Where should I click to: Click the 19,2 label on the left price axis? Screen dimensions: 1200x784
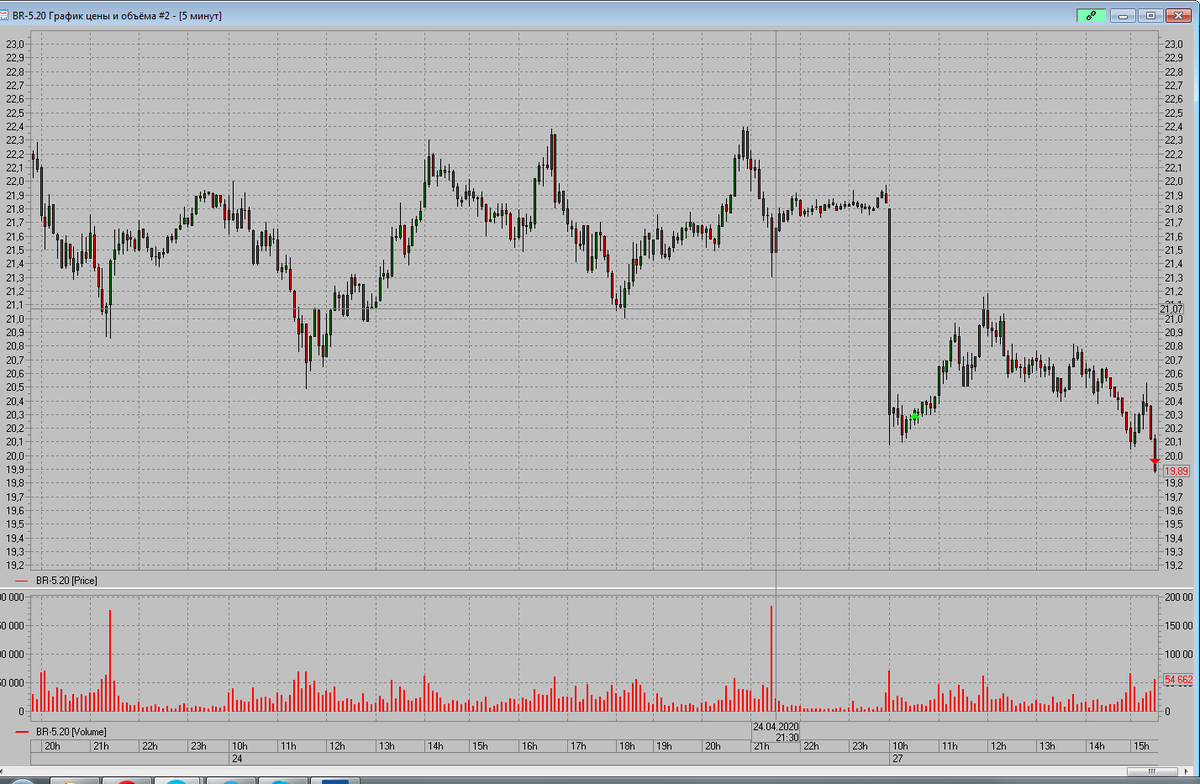15,565
